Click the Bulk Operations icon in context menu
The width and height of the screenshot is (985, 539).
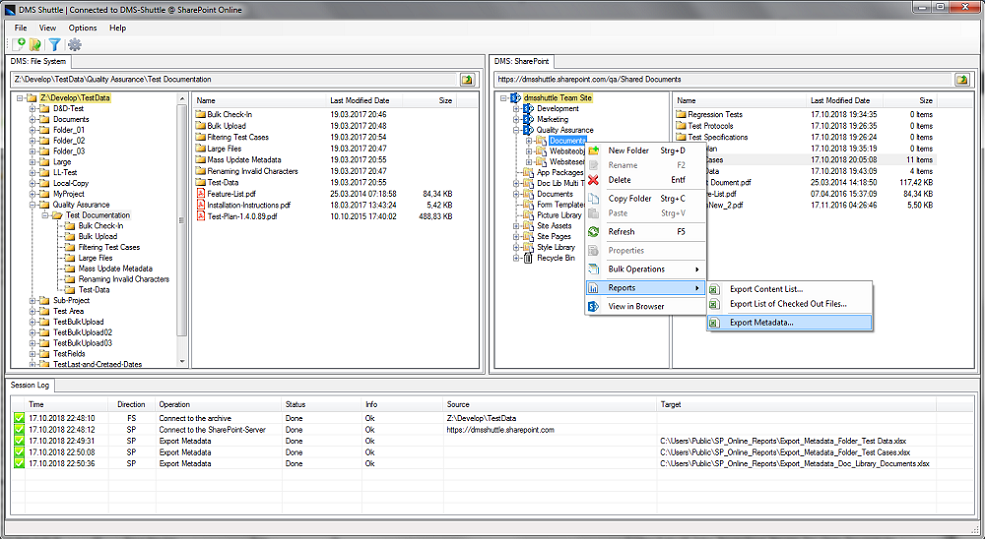point(593,269)
